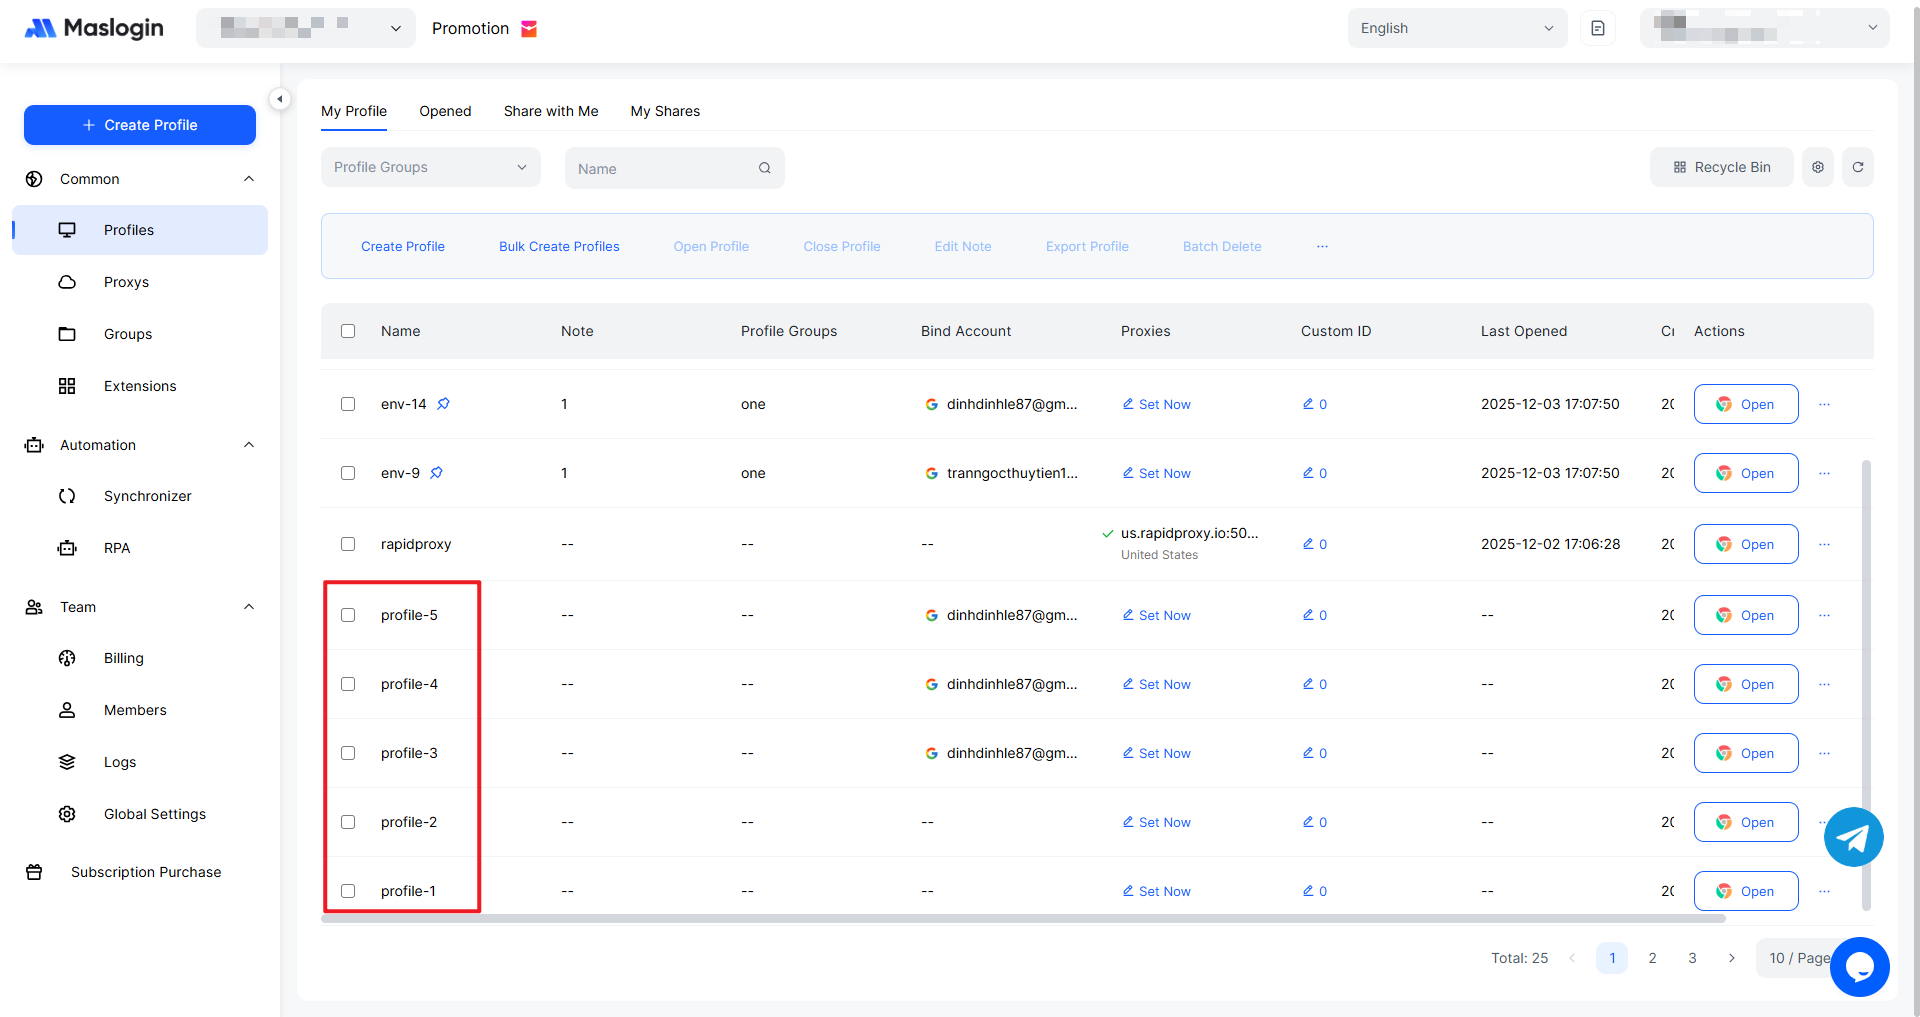Tick the rapidproxy row checkbox

(348, 544)
